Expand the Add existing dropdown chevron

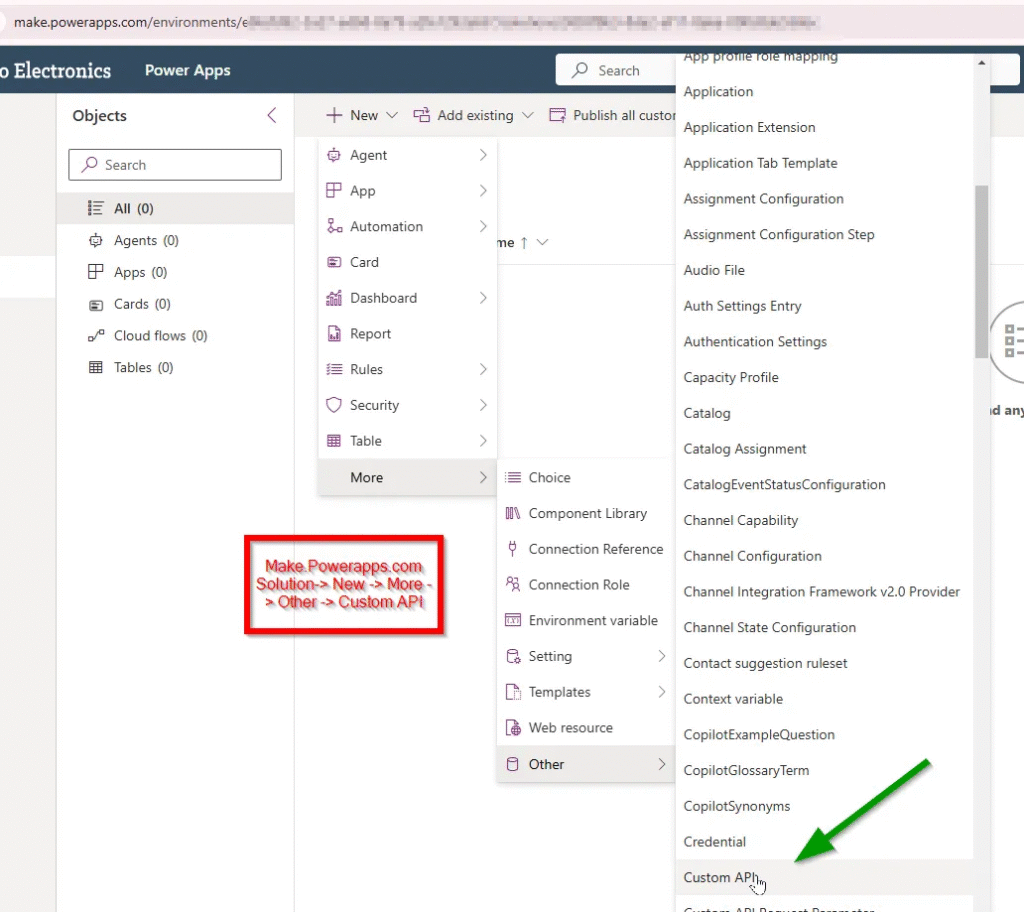[x=528, y=116]
